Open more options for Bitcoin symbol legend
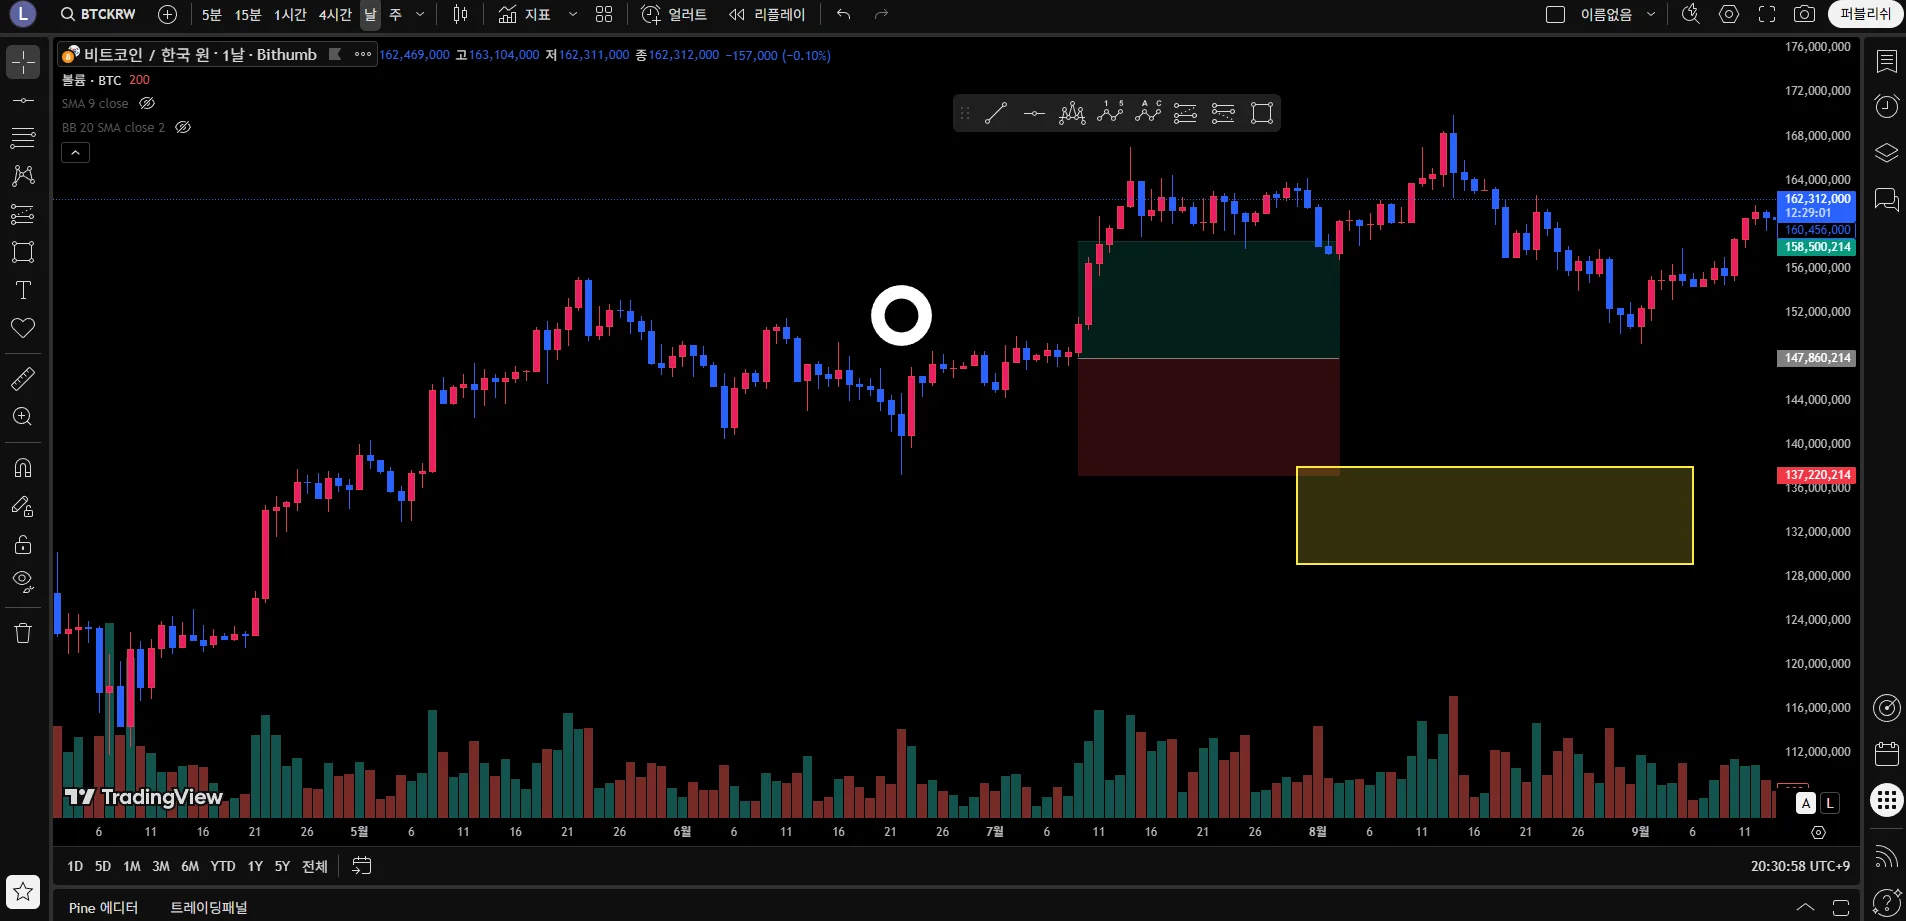The image size is (1906, 921). tap(363, 54)
